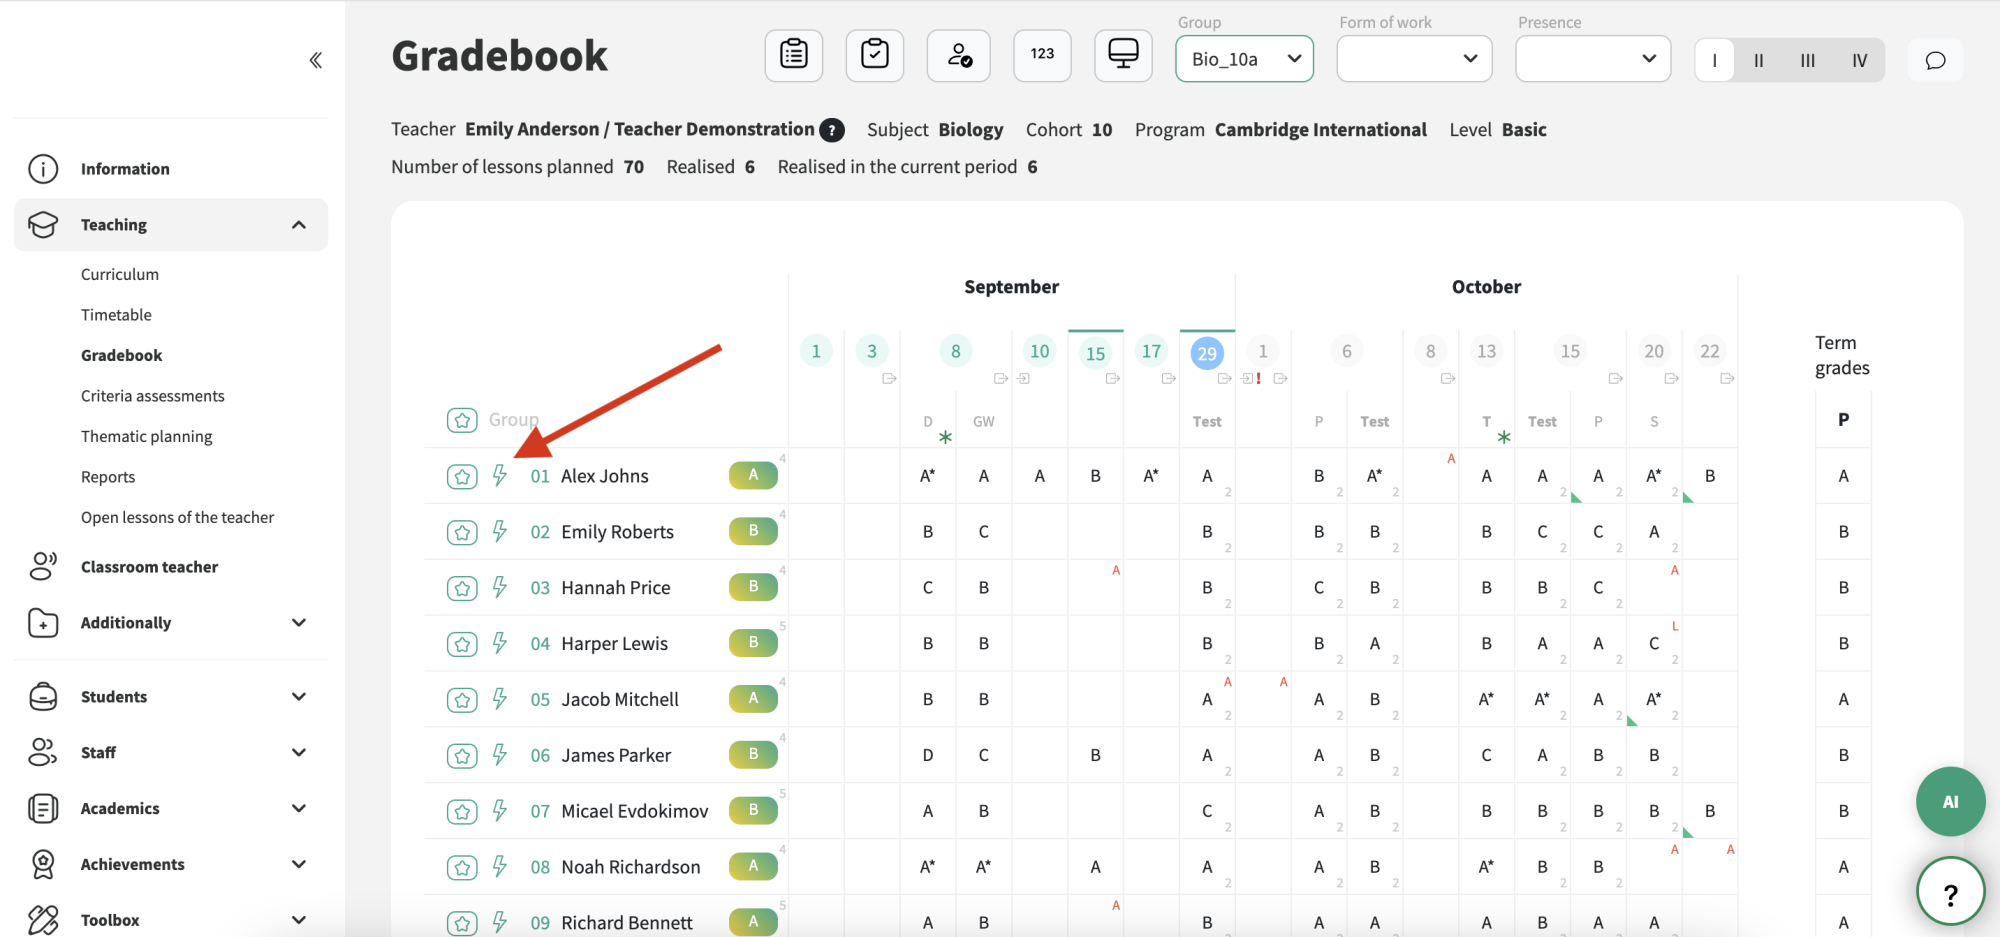The height and width of the screenshot is (937, 2000).
Task: Open student Hannah Price's name link
Action: pos(616,588)
